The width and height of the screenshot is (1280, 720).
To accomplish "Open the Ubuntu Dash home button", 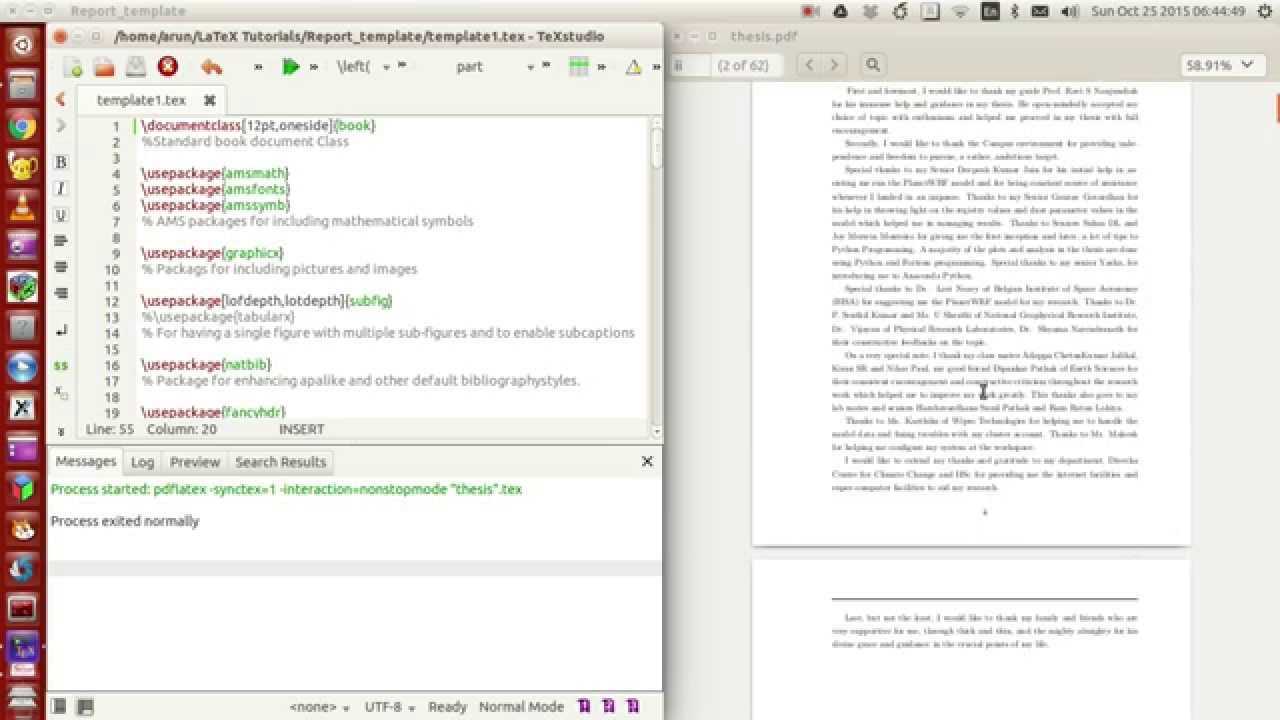I will pos(22,46).
